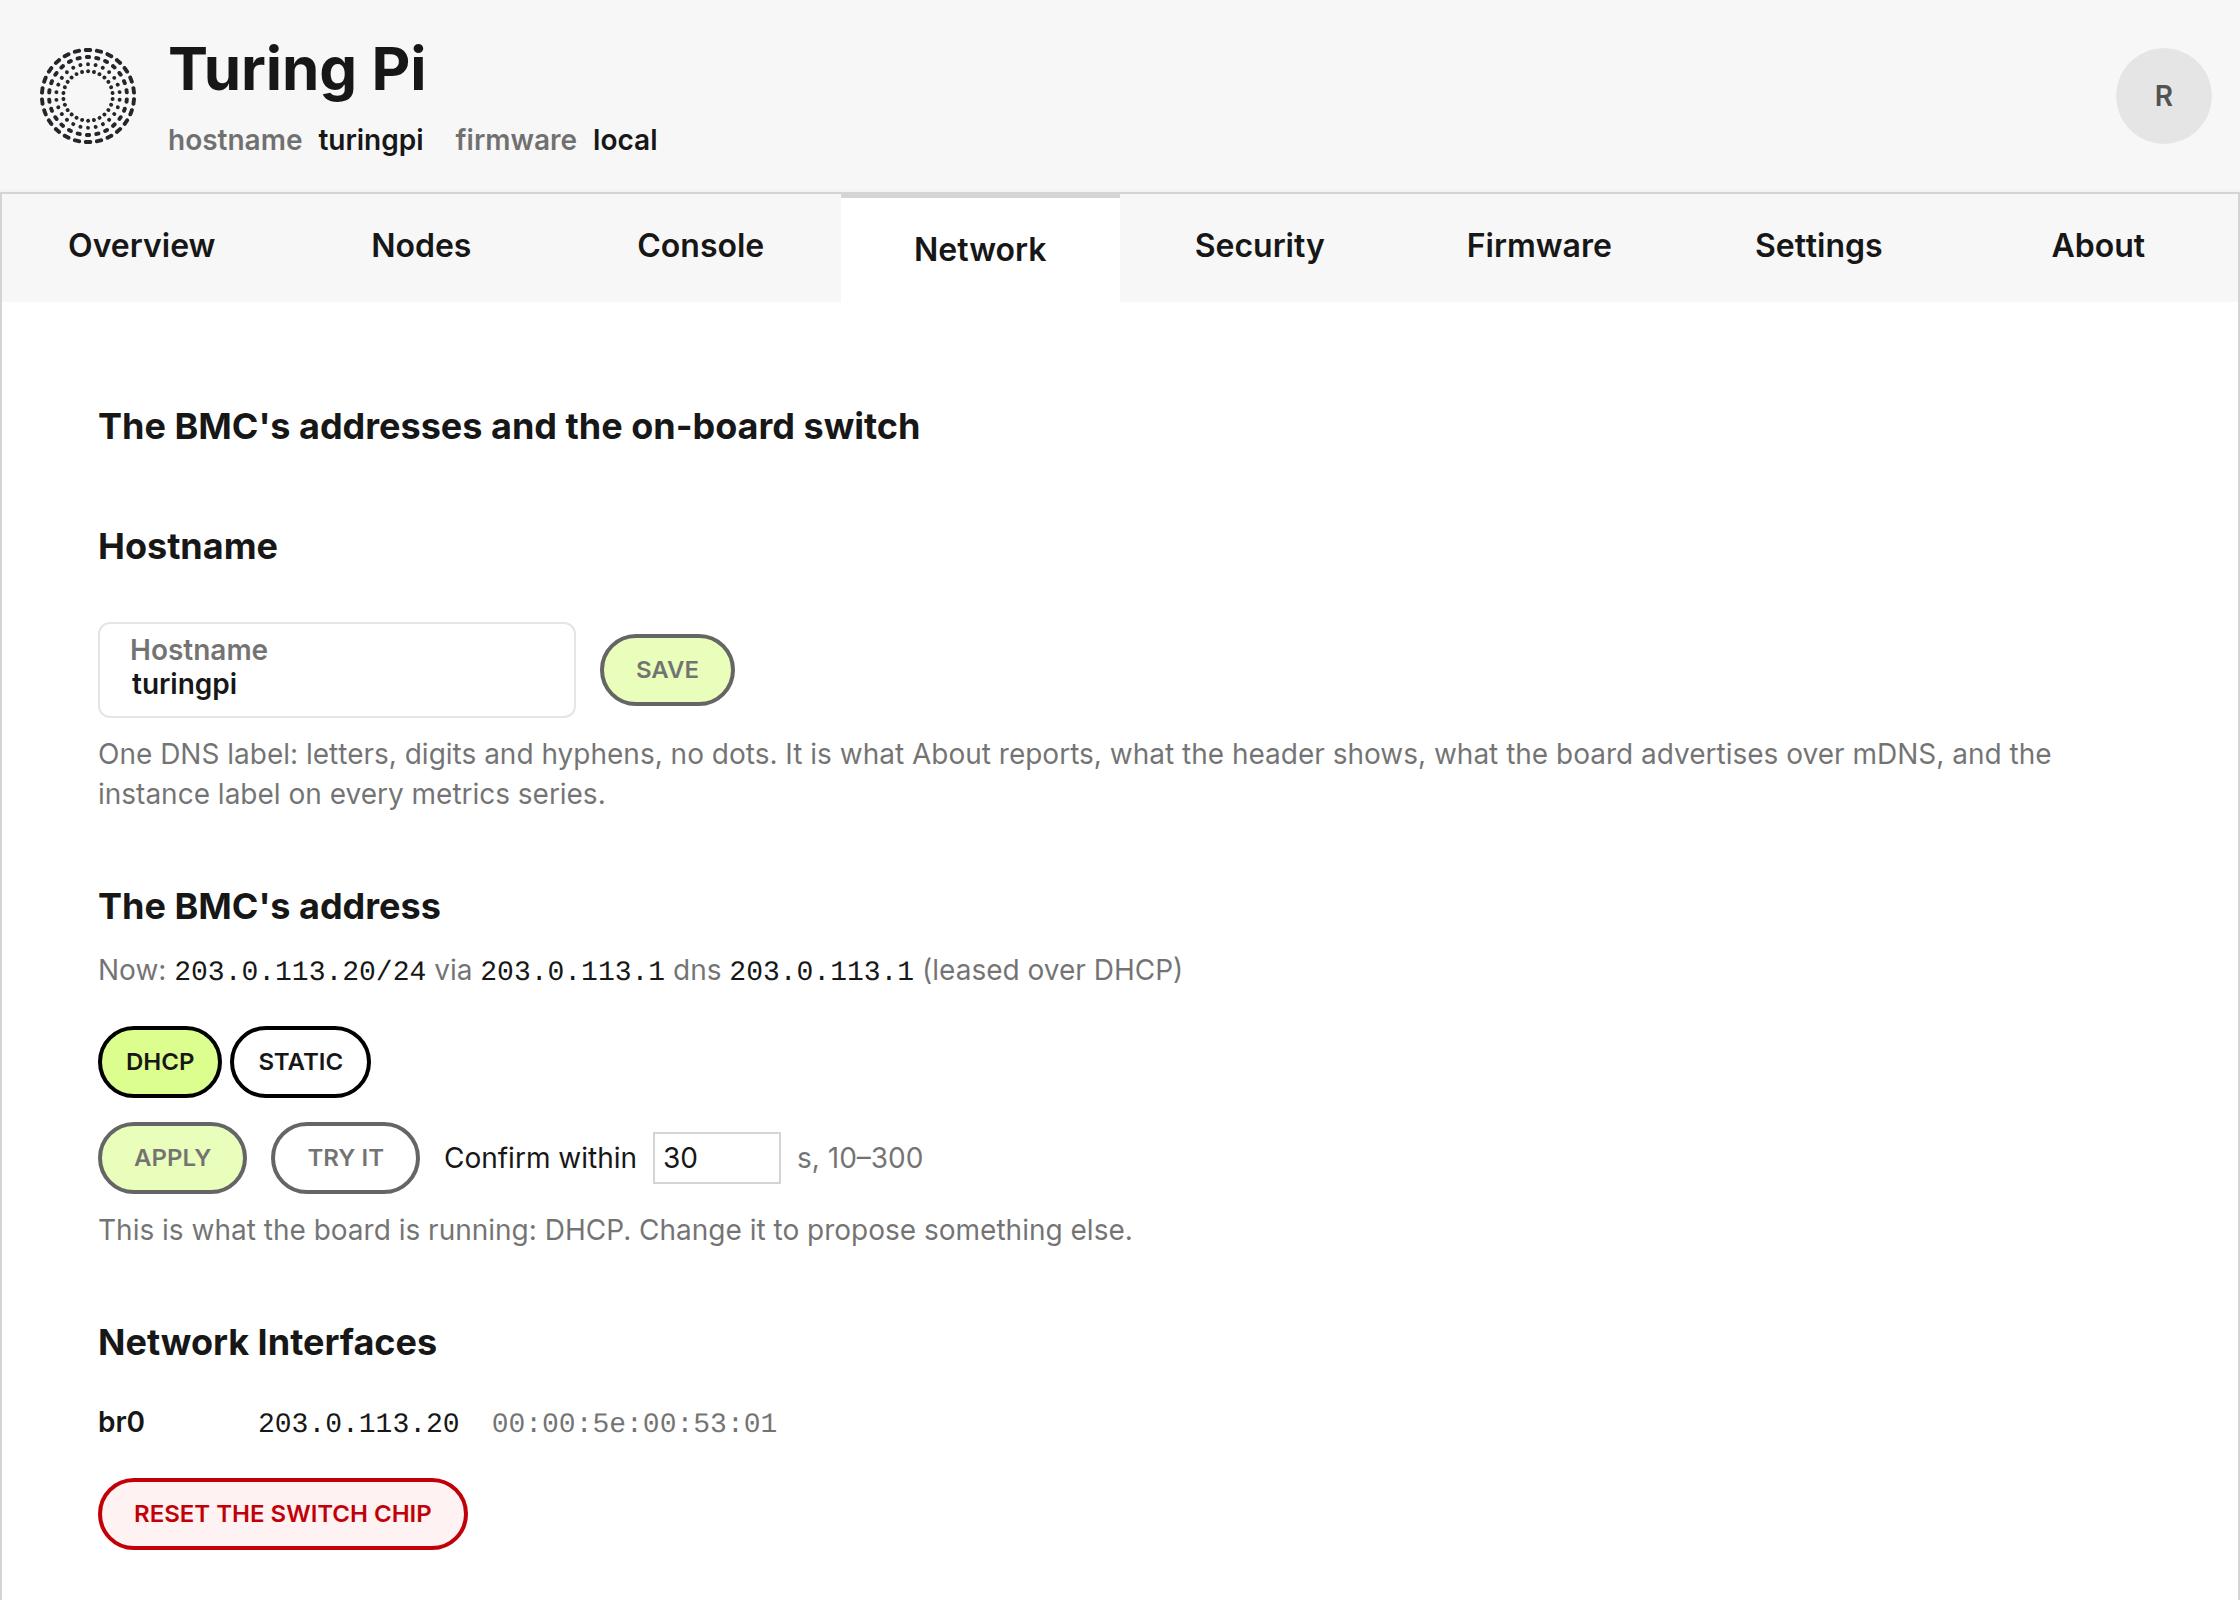Open the user avatar labeled R
The image size is (2240, 1600).
[x=2163, y=96]
